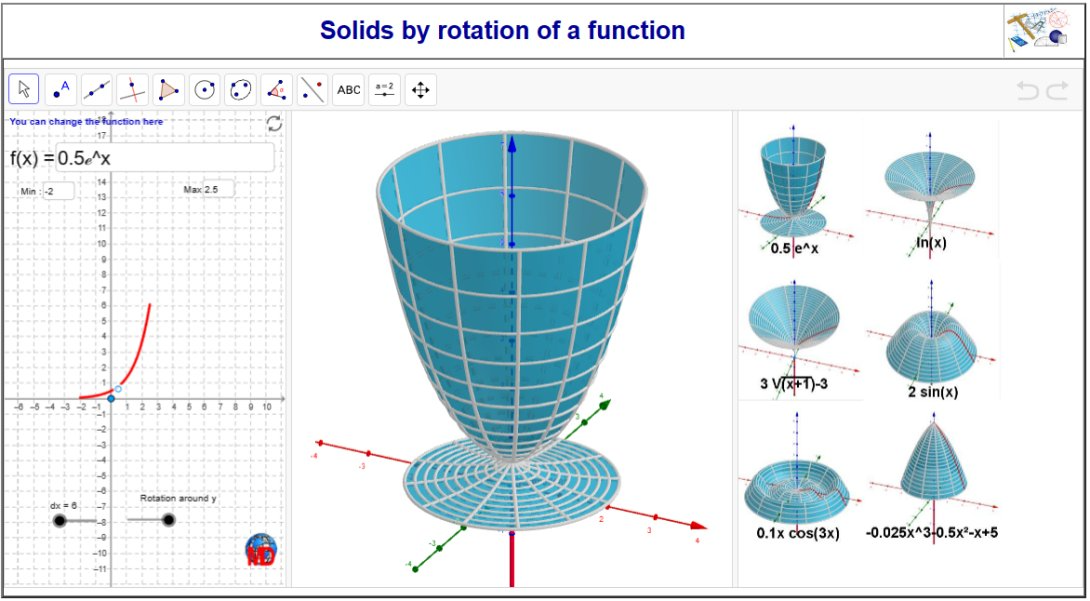This screenshot has height=601, width=1090.
Task: Click the dx = 6 slider knob
Action: tap(62, 519)
